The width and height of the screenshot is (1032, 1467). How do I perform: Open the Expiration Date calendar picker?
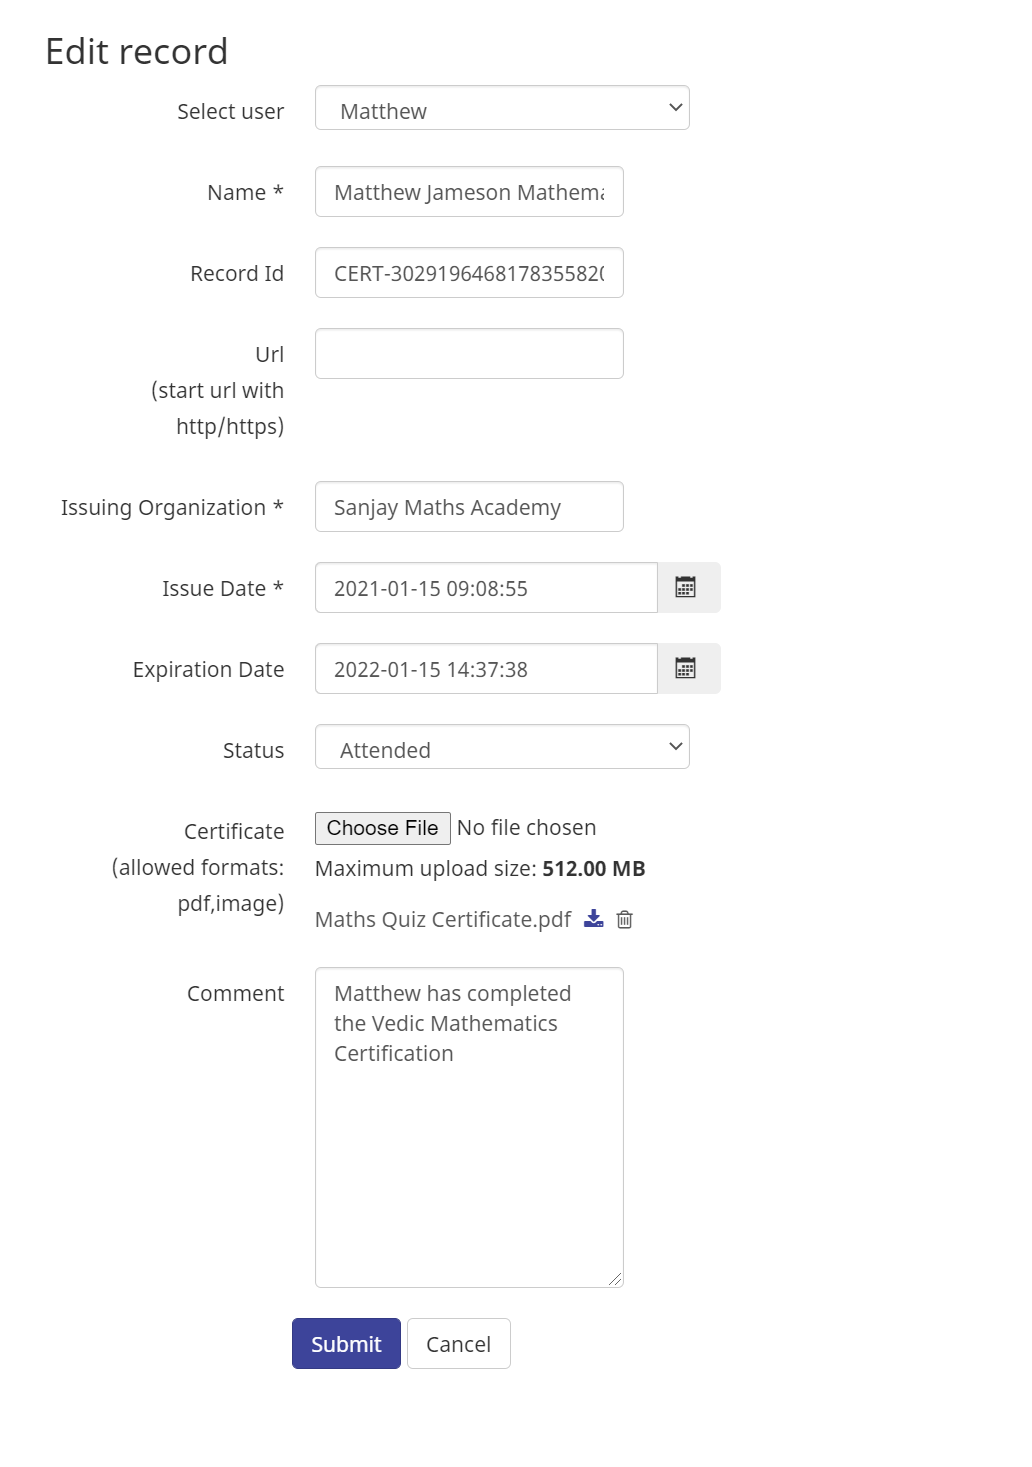(686, 669)
